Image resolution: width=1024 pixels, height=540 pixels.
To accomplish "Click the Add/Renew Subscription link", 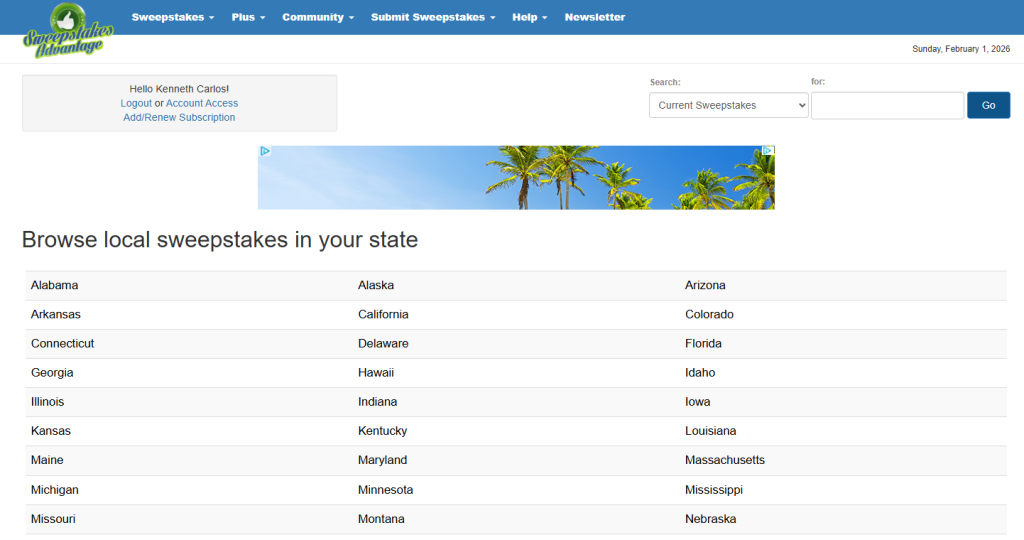I will [179, 117].
